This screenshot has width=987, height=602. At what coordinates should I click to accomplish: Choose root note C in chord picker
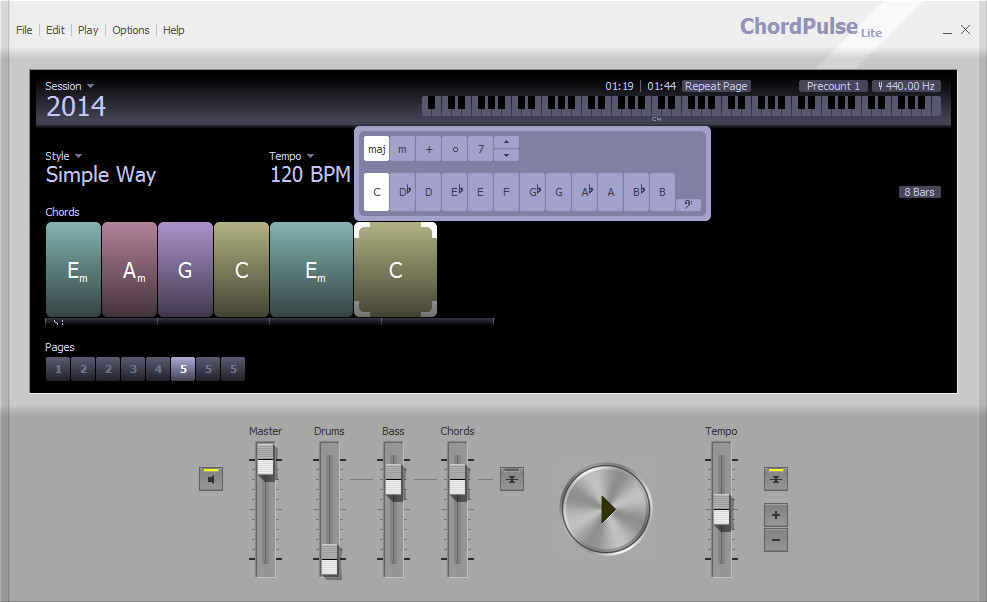click(x=376, y=192)
